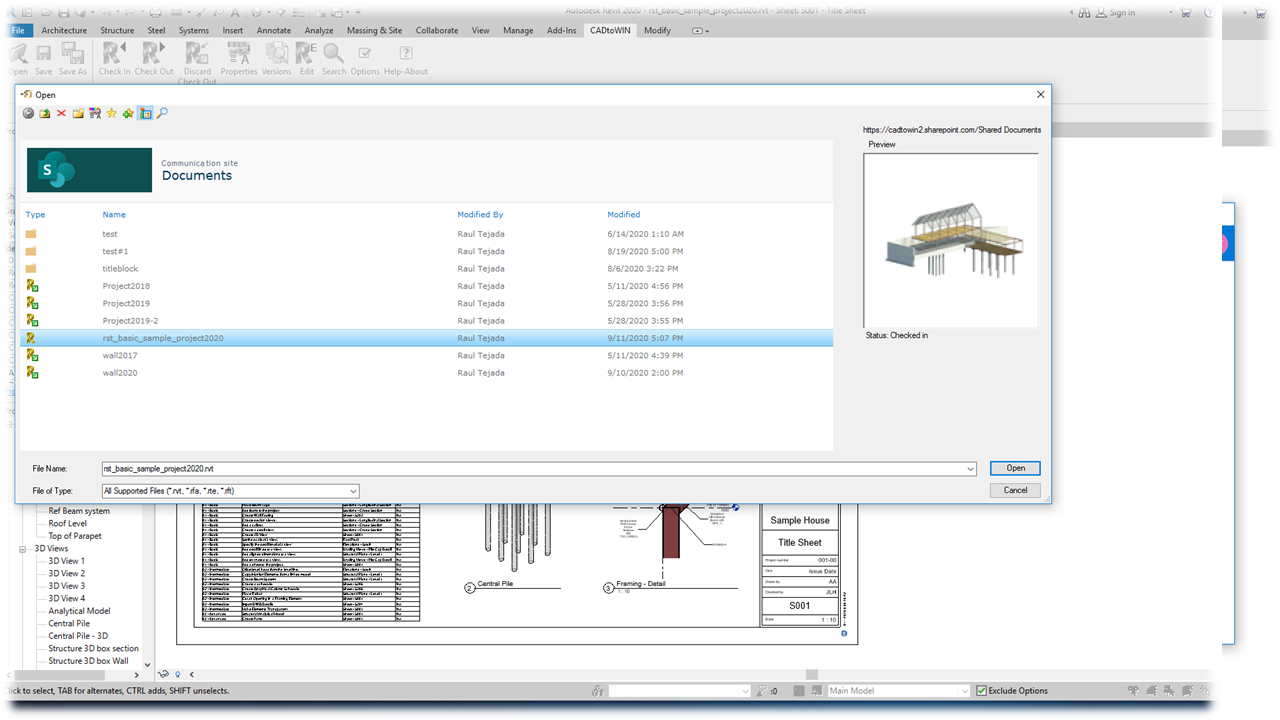Open the Annotate ribbon tab
Image resolution: width=1280 pixels, height=720 pixels.
point(273,31)
